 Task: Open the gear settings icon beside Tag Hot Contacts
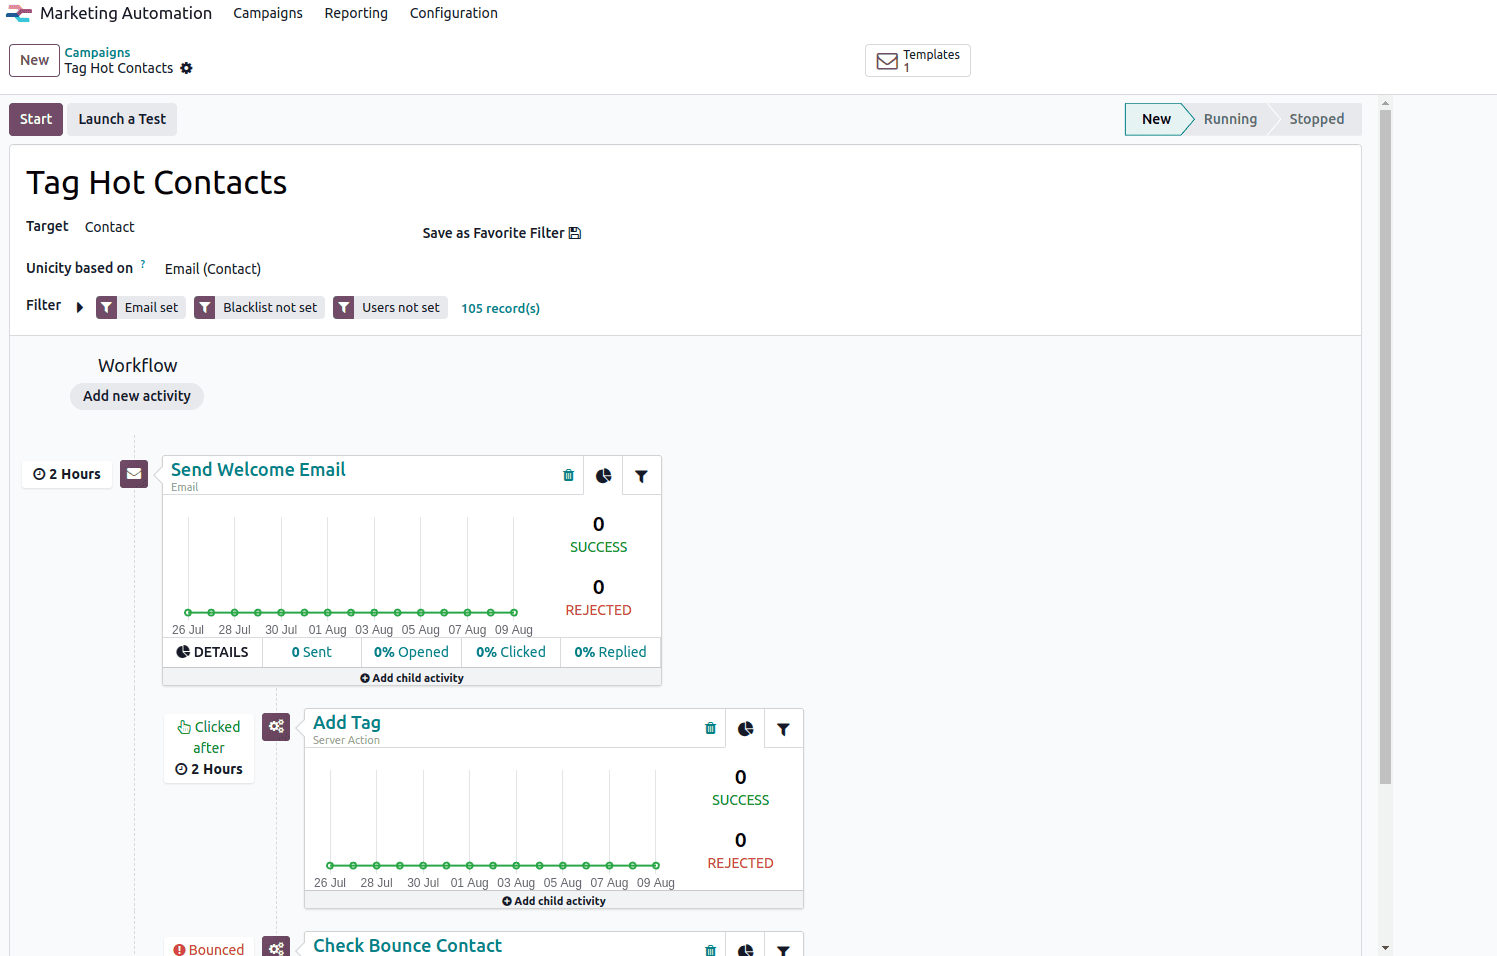186,68
